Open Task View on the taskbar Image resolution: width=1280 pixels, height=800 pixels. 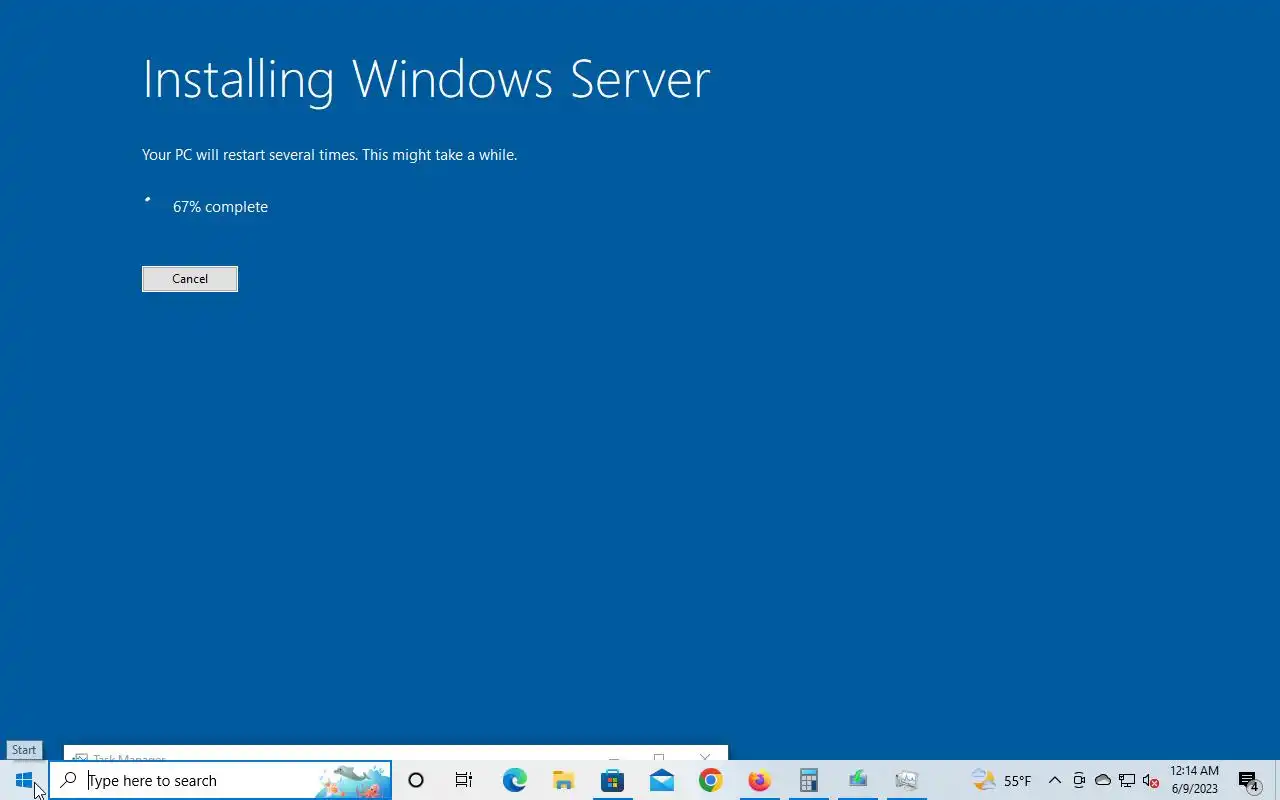pyautogui.click(x=464, y=780)
